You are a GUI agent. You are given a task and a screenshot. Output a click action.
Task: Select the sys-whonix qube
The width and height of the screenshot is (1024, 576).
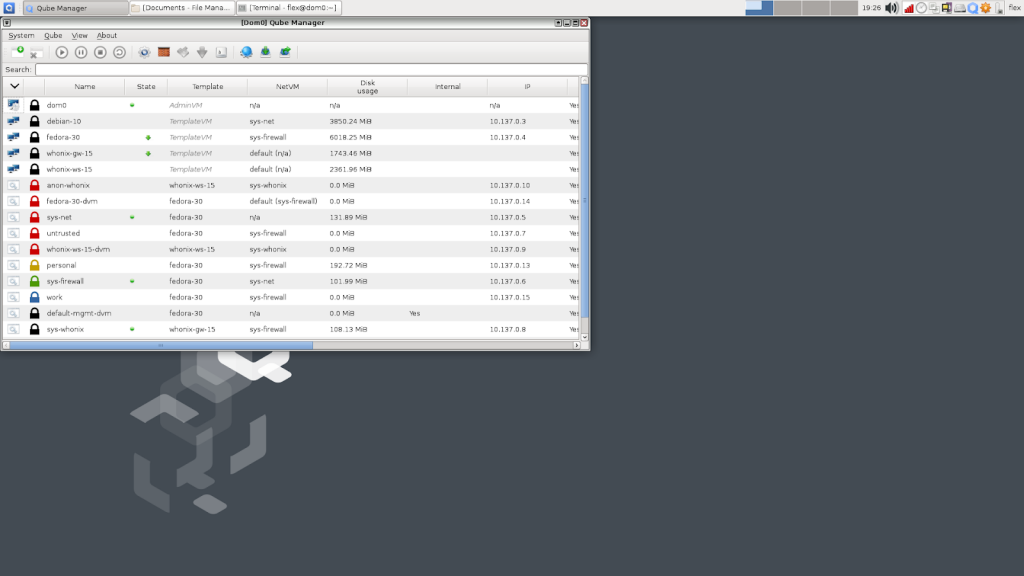pyautogui.click(x=291, y=329)
